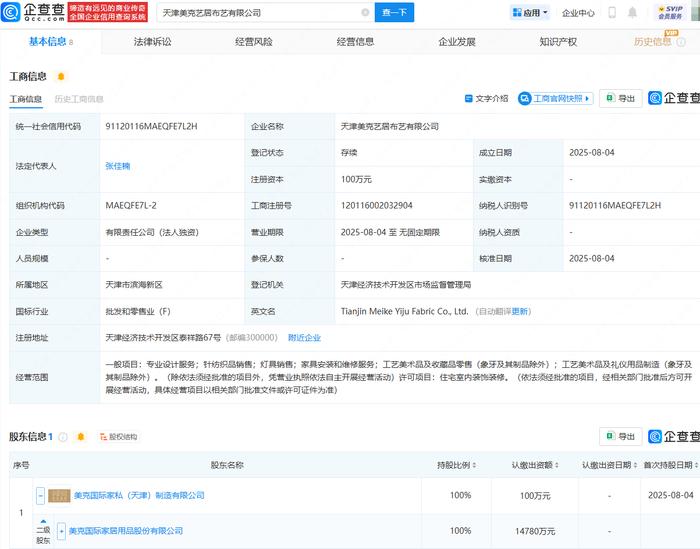700x549 pixels.
Task: Open 股权结构 link
Action: point(119,437)
